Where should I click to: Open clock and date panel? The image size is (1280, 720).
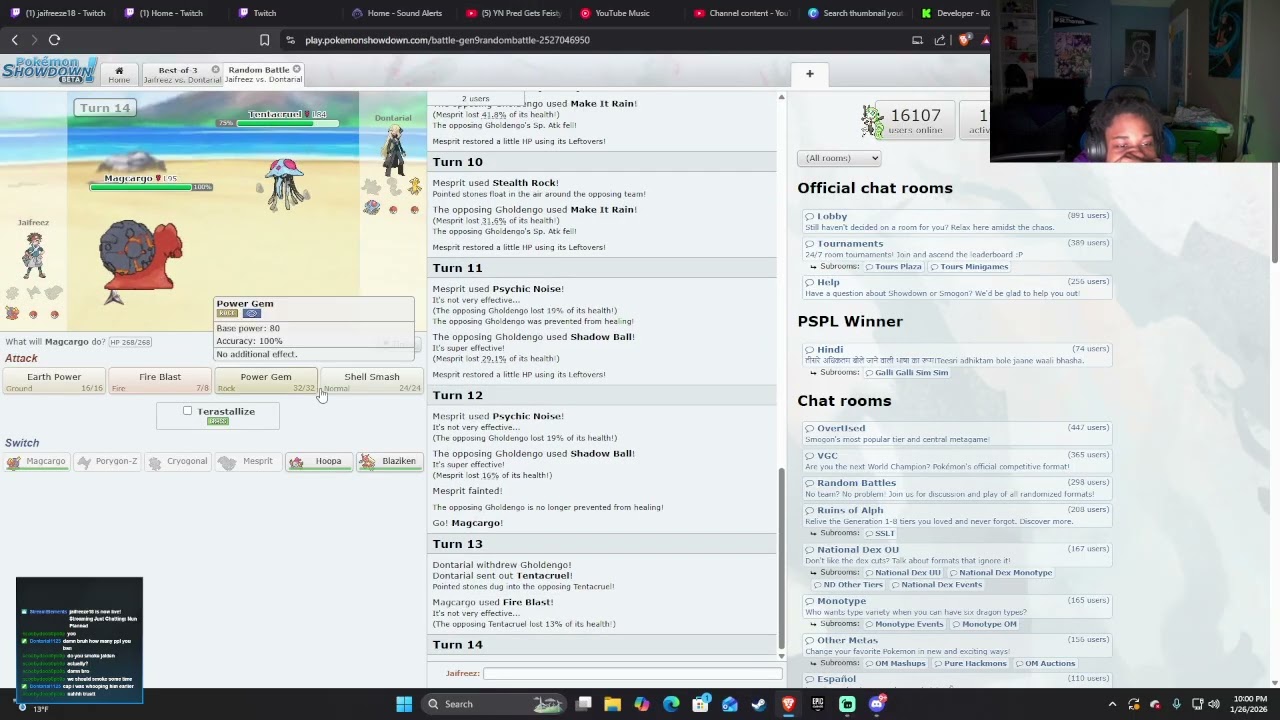[x=1249, y=704]
